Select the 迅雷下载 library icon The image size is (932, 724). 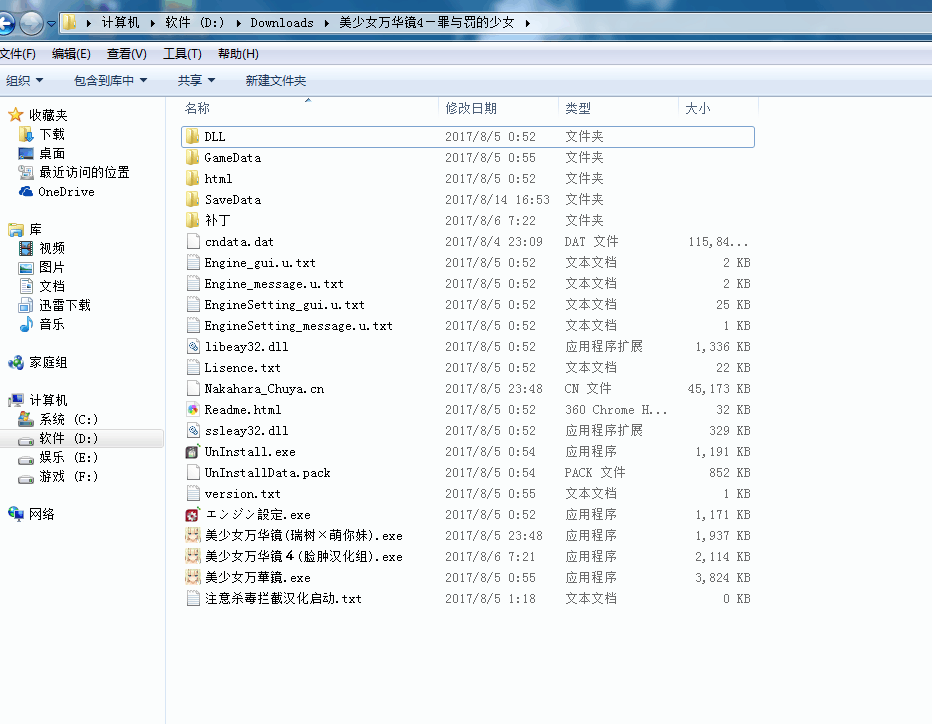(x=26, y=306)
